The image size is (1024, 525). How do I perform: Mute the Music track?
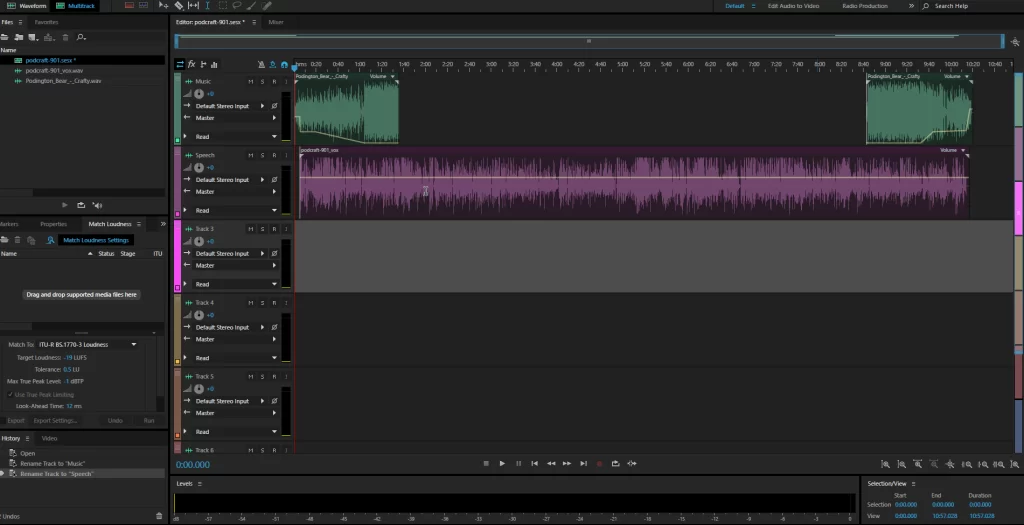[250, 82]
